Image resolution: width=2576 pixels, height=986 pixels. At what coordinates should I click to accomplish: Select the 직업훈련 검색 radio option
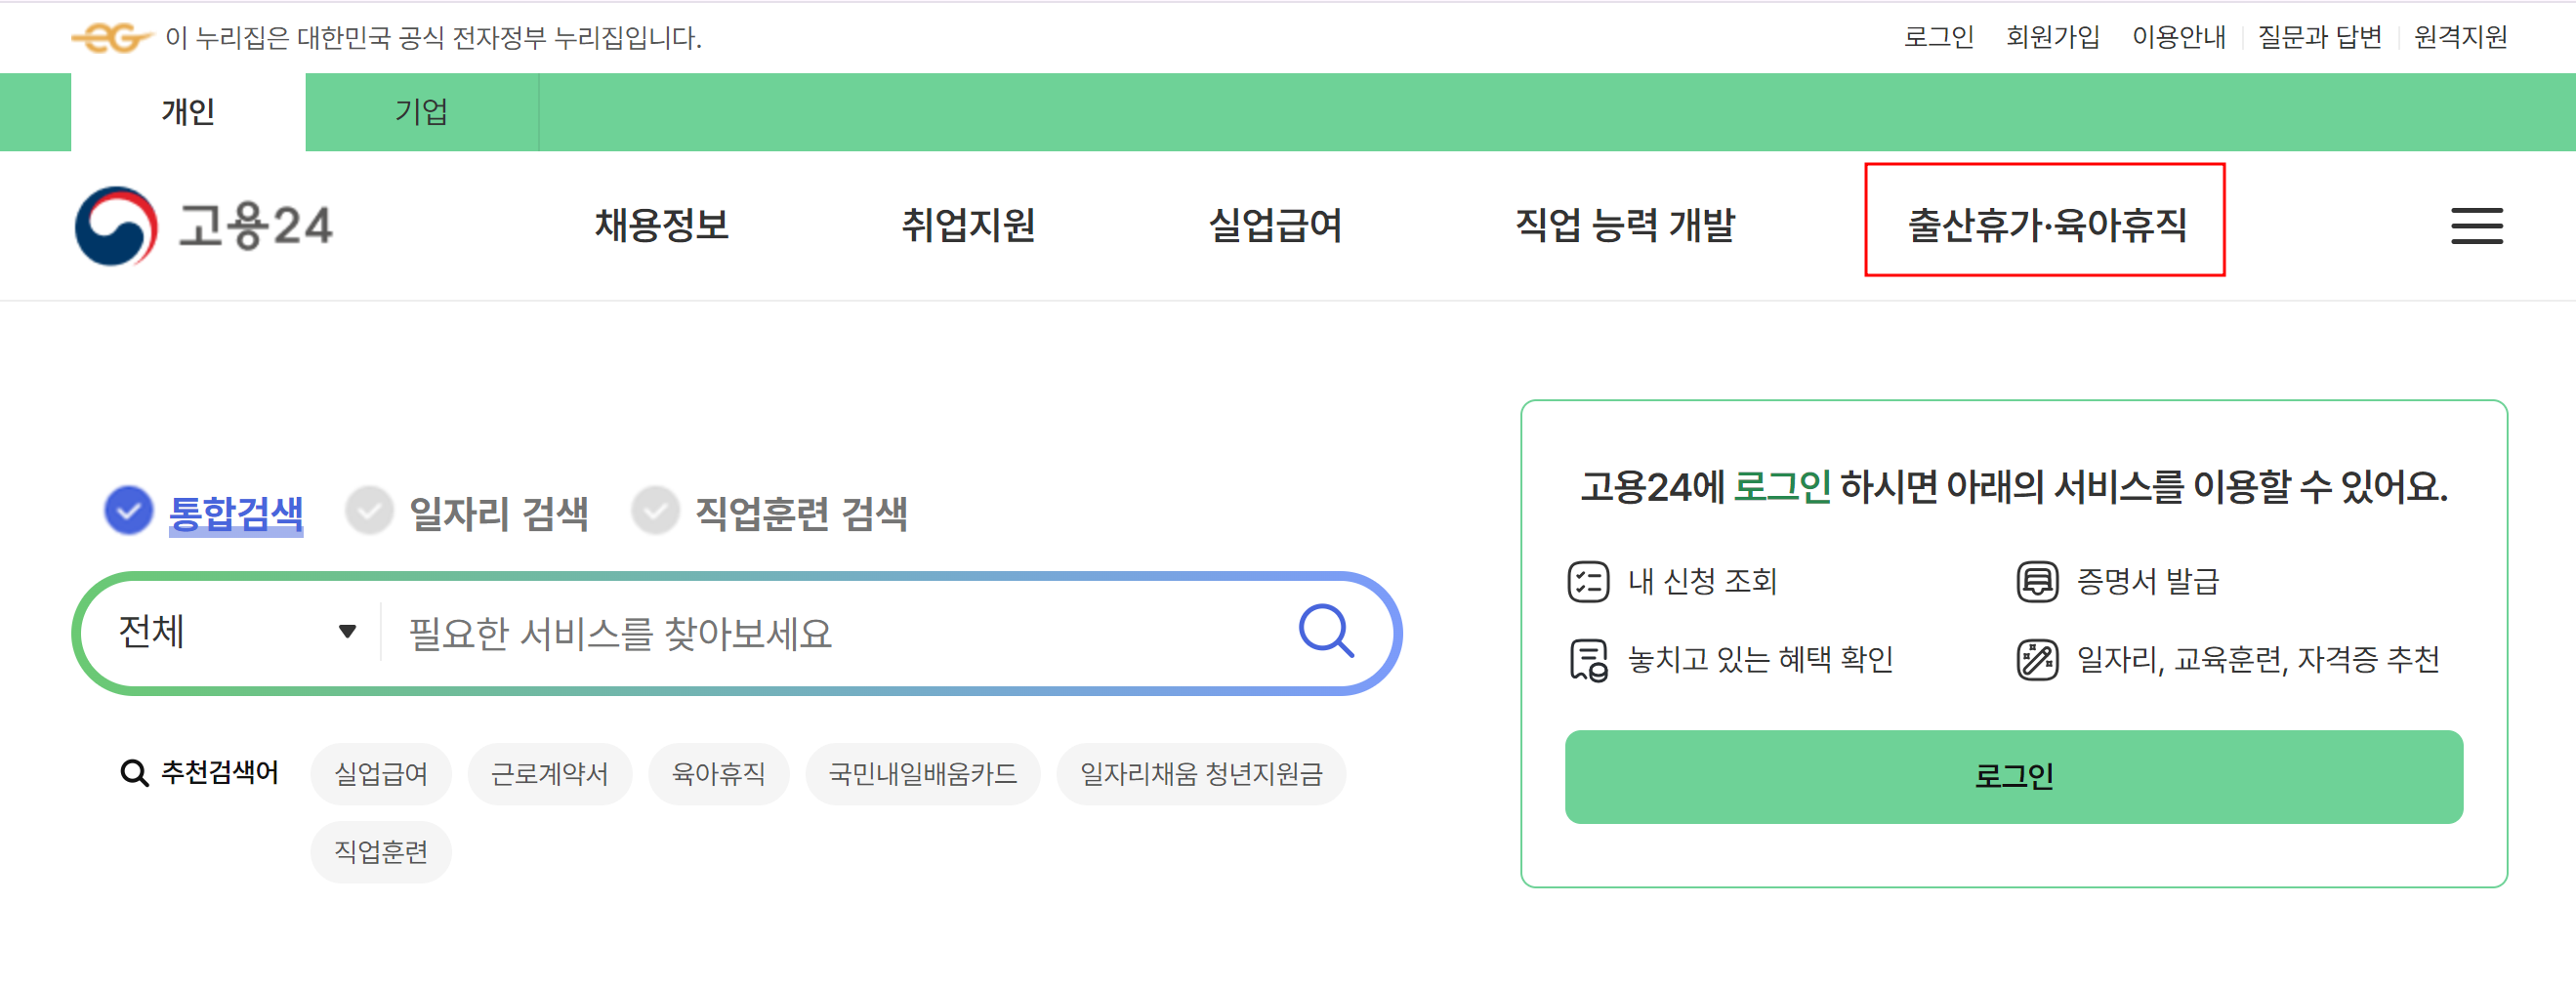tap(655, 511)
